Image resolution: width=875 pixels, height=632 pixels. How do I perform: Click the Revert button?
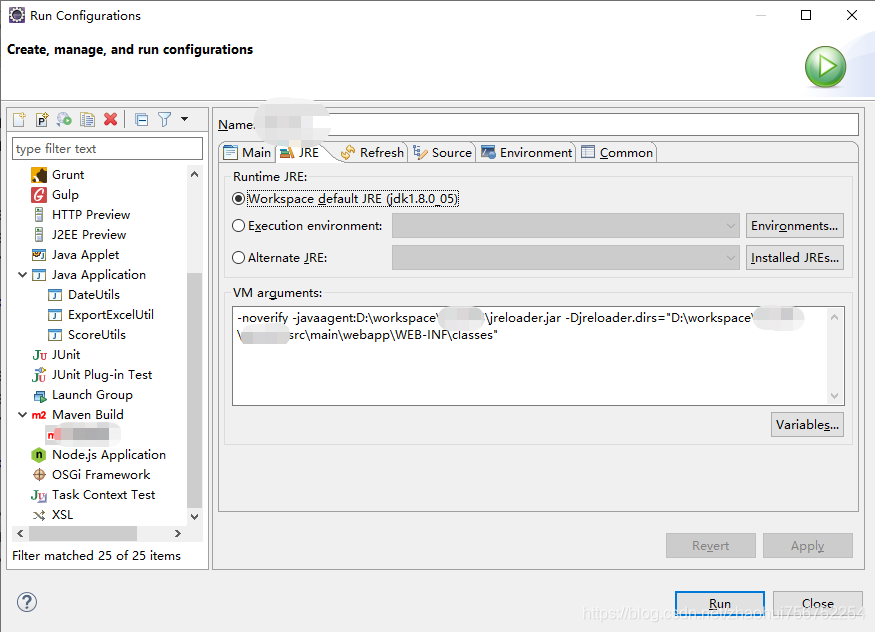[710, 546]
